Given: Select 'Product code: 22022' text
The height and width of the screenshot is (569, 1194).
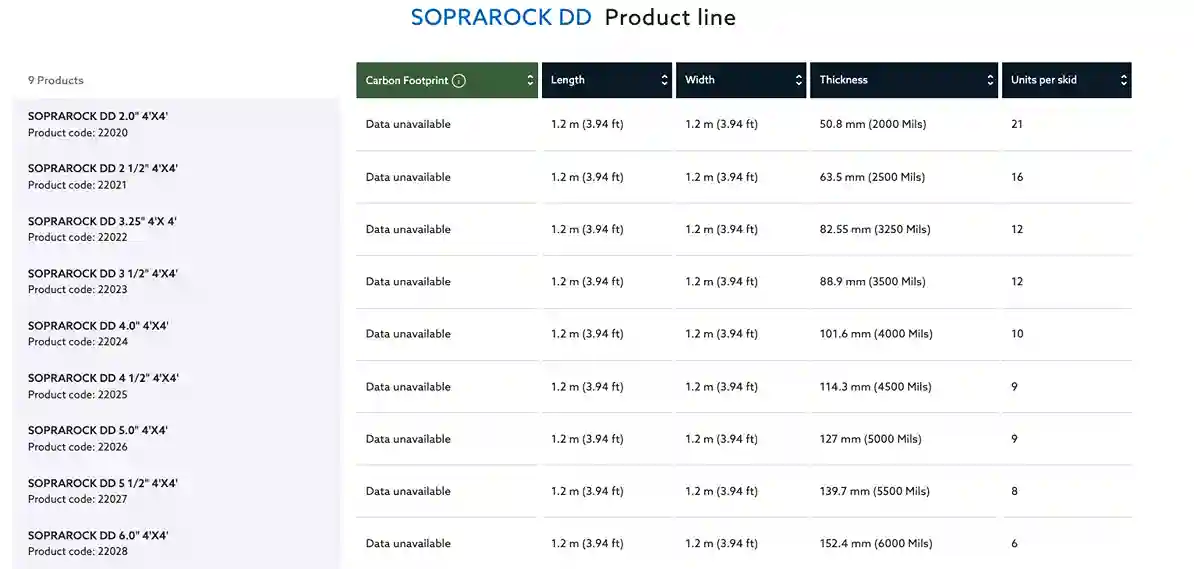Looking at the screenshot, I should [78, 237].
